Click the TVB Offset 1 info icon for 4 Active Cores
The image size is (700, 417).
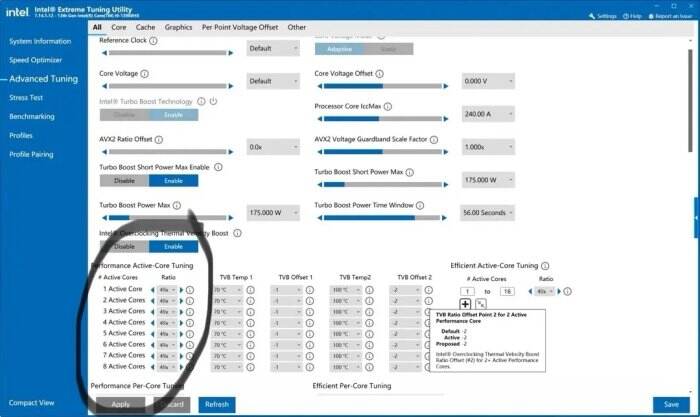click(x=310, y=323)
